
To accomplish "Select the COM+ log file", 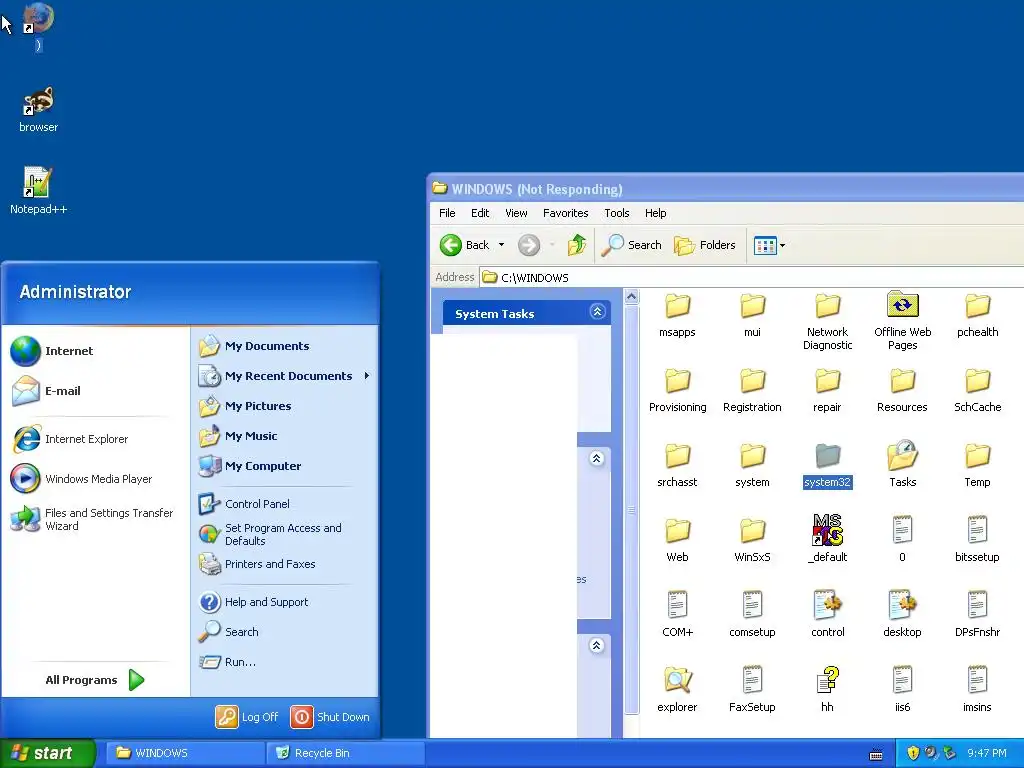I will point(677,615).
